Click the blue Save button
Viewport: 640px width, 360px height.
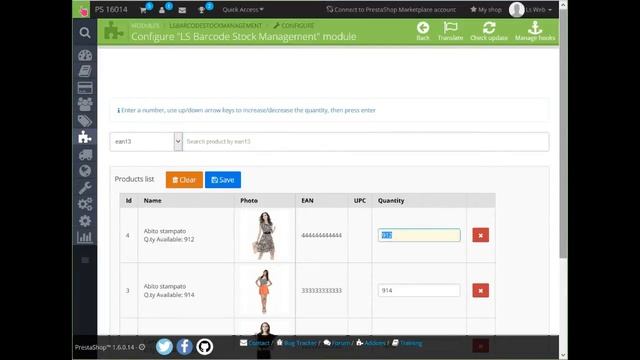click(x=223, y=180)
